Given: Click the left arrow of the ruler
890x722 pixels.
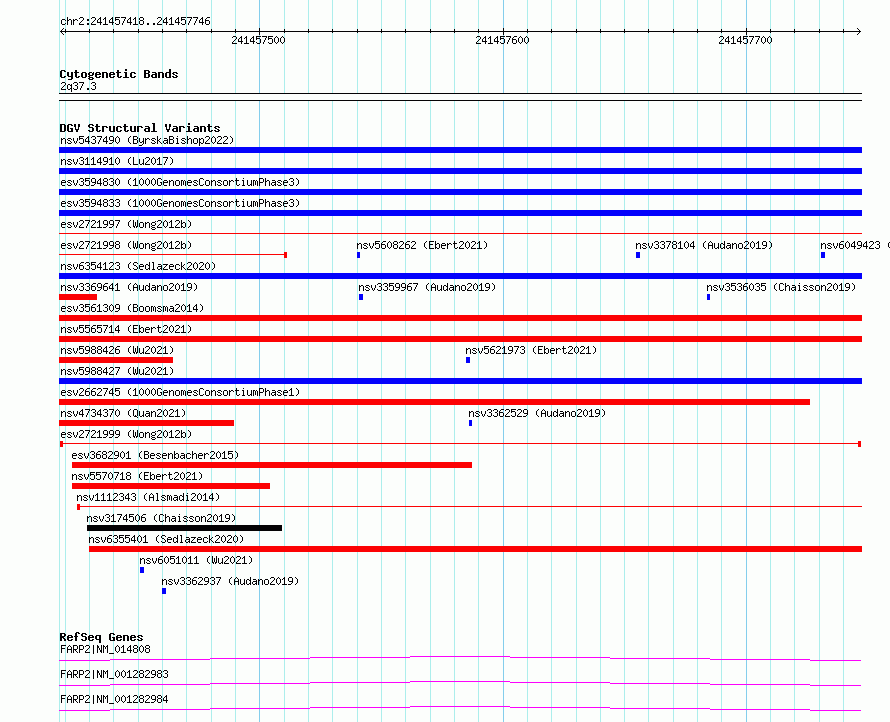Looking at the screenshot, I should [63, 32].
